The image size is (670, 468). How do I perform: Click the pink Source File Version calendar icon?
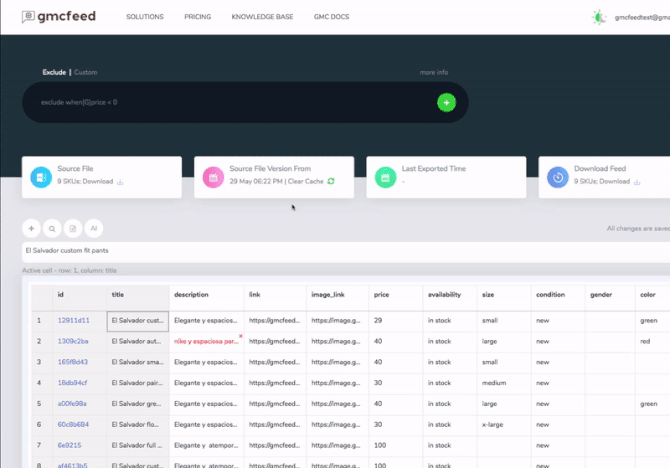(212, 177)
